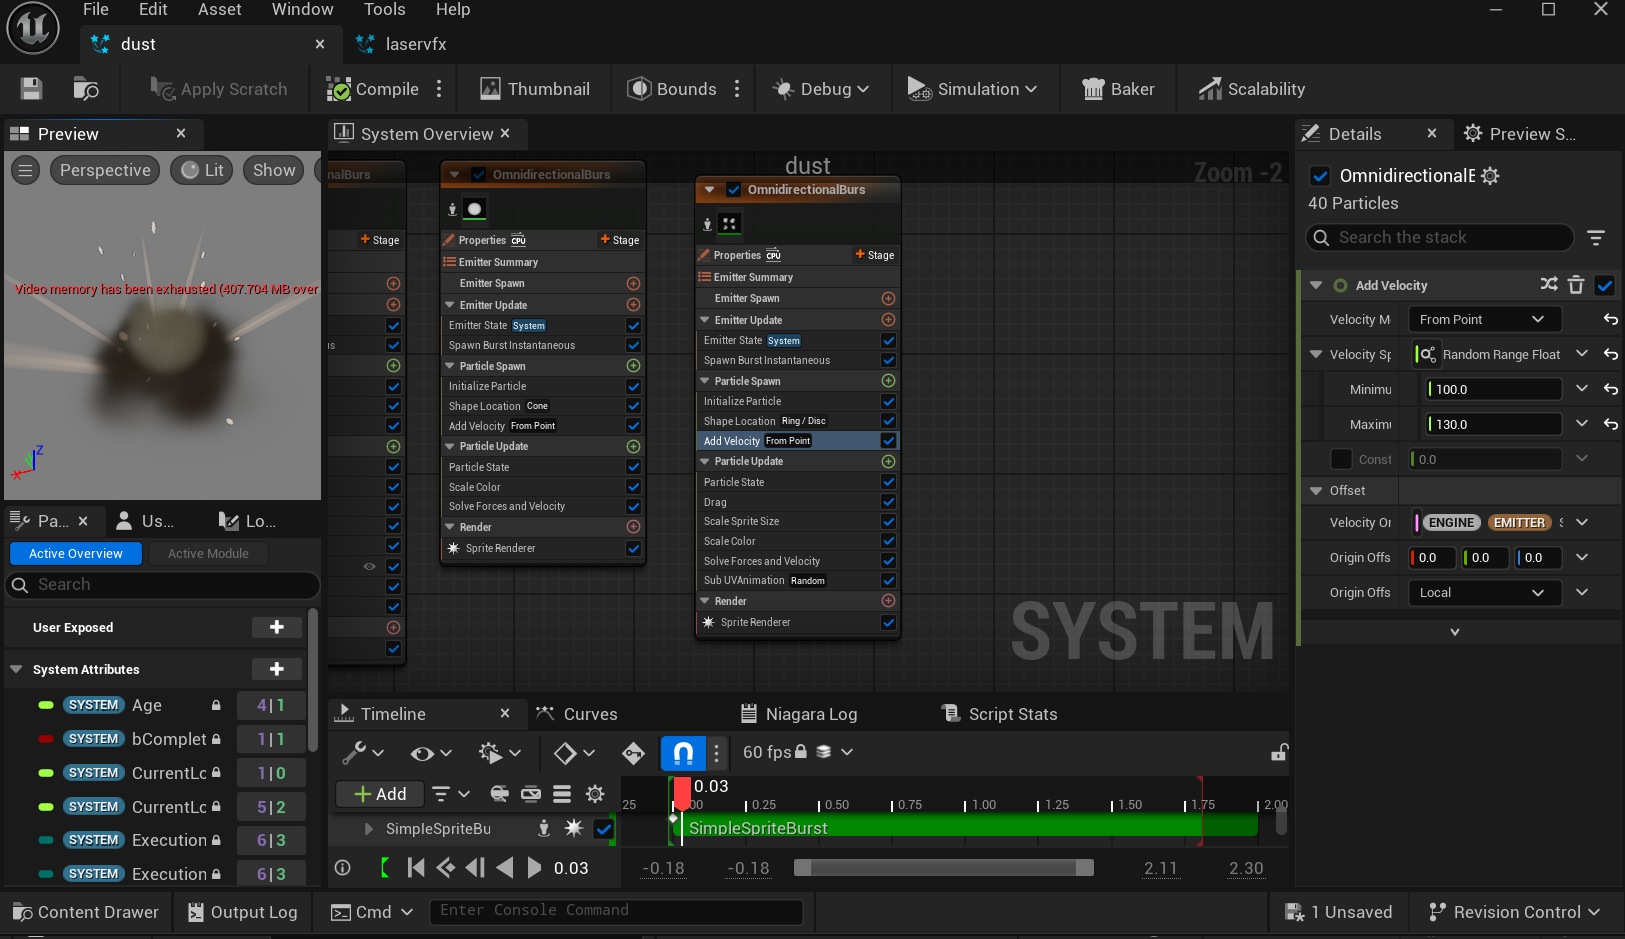Save the asset with the floppy disk icon
This screenshot has height=939, width=1625.
pyautogui.click(x=32, y=89)
